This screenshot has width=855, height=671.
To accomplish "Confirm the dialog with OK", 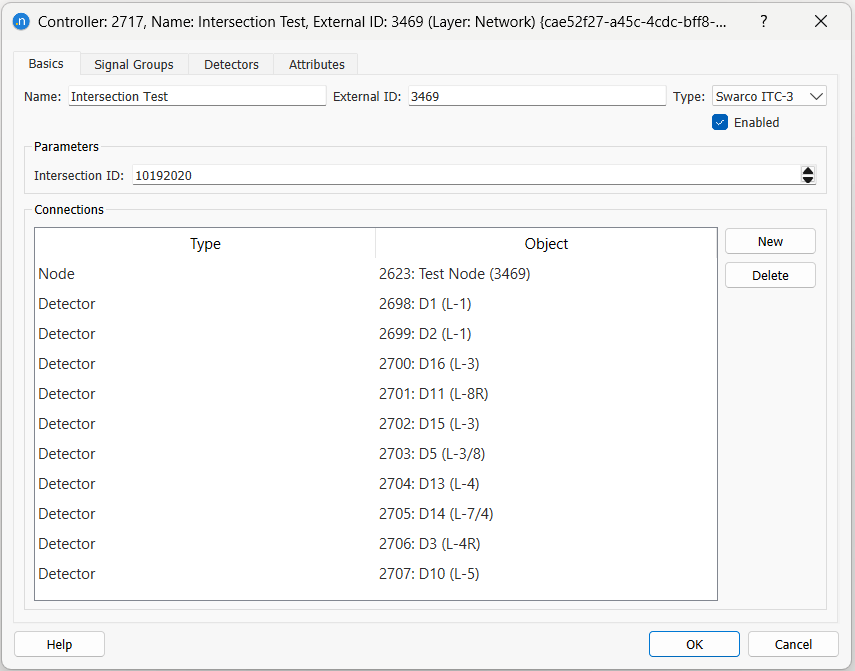I will (x=694, y=644).
